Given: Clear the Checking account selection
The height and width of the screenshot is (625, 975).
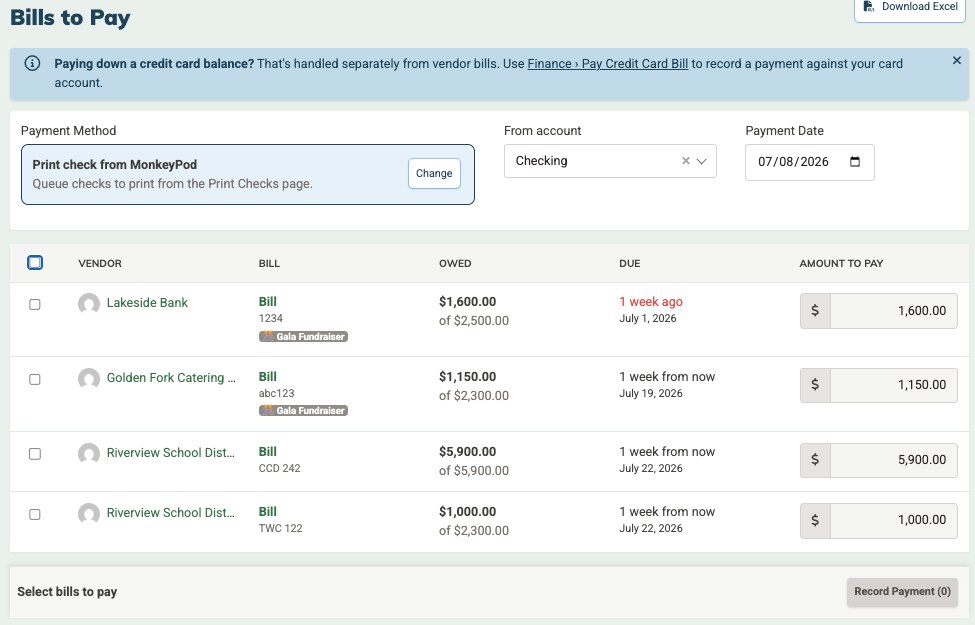Looking at the screenshot, I should [x=685, y=161].
